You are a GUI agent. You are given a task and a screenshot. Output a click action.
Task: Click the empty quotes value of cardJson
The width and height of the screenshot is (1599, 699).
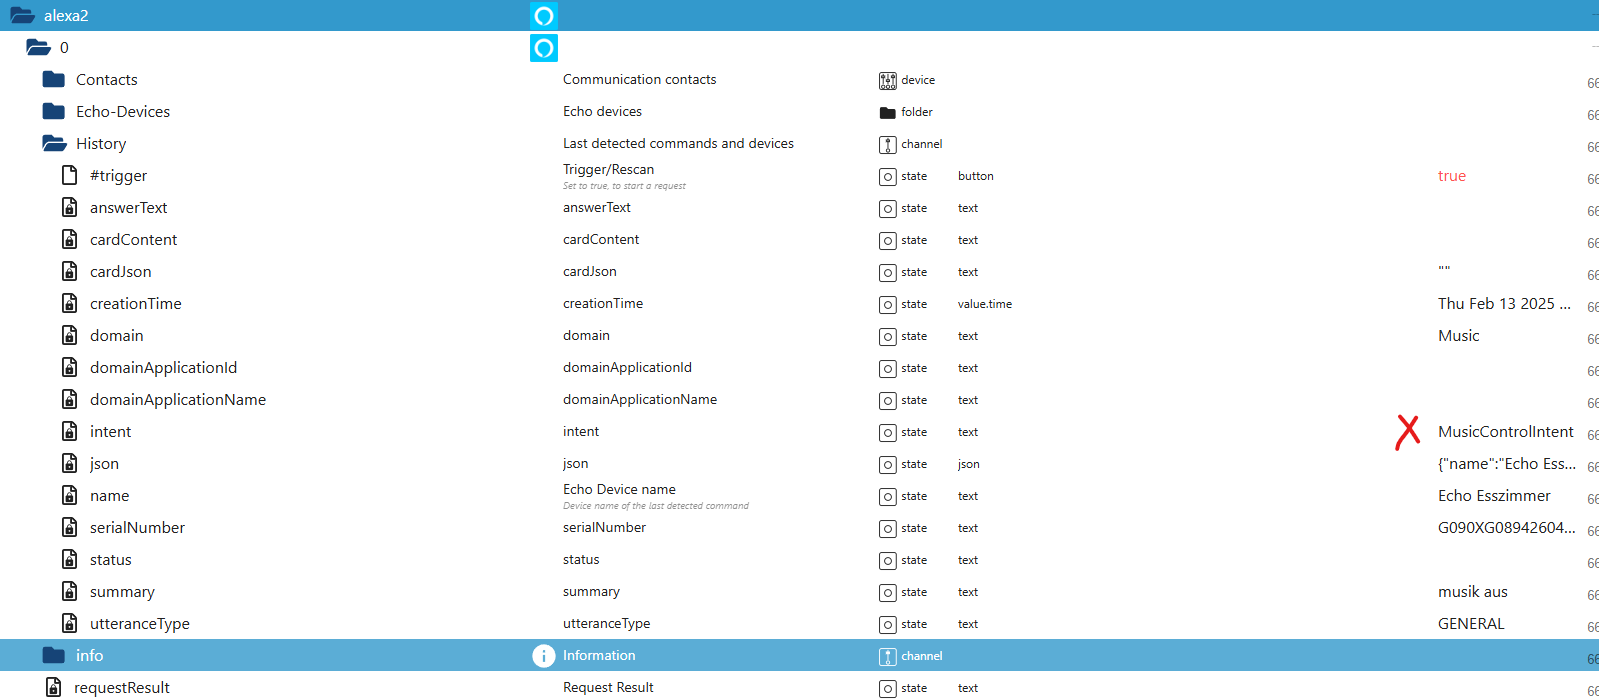click(1444, 270)
